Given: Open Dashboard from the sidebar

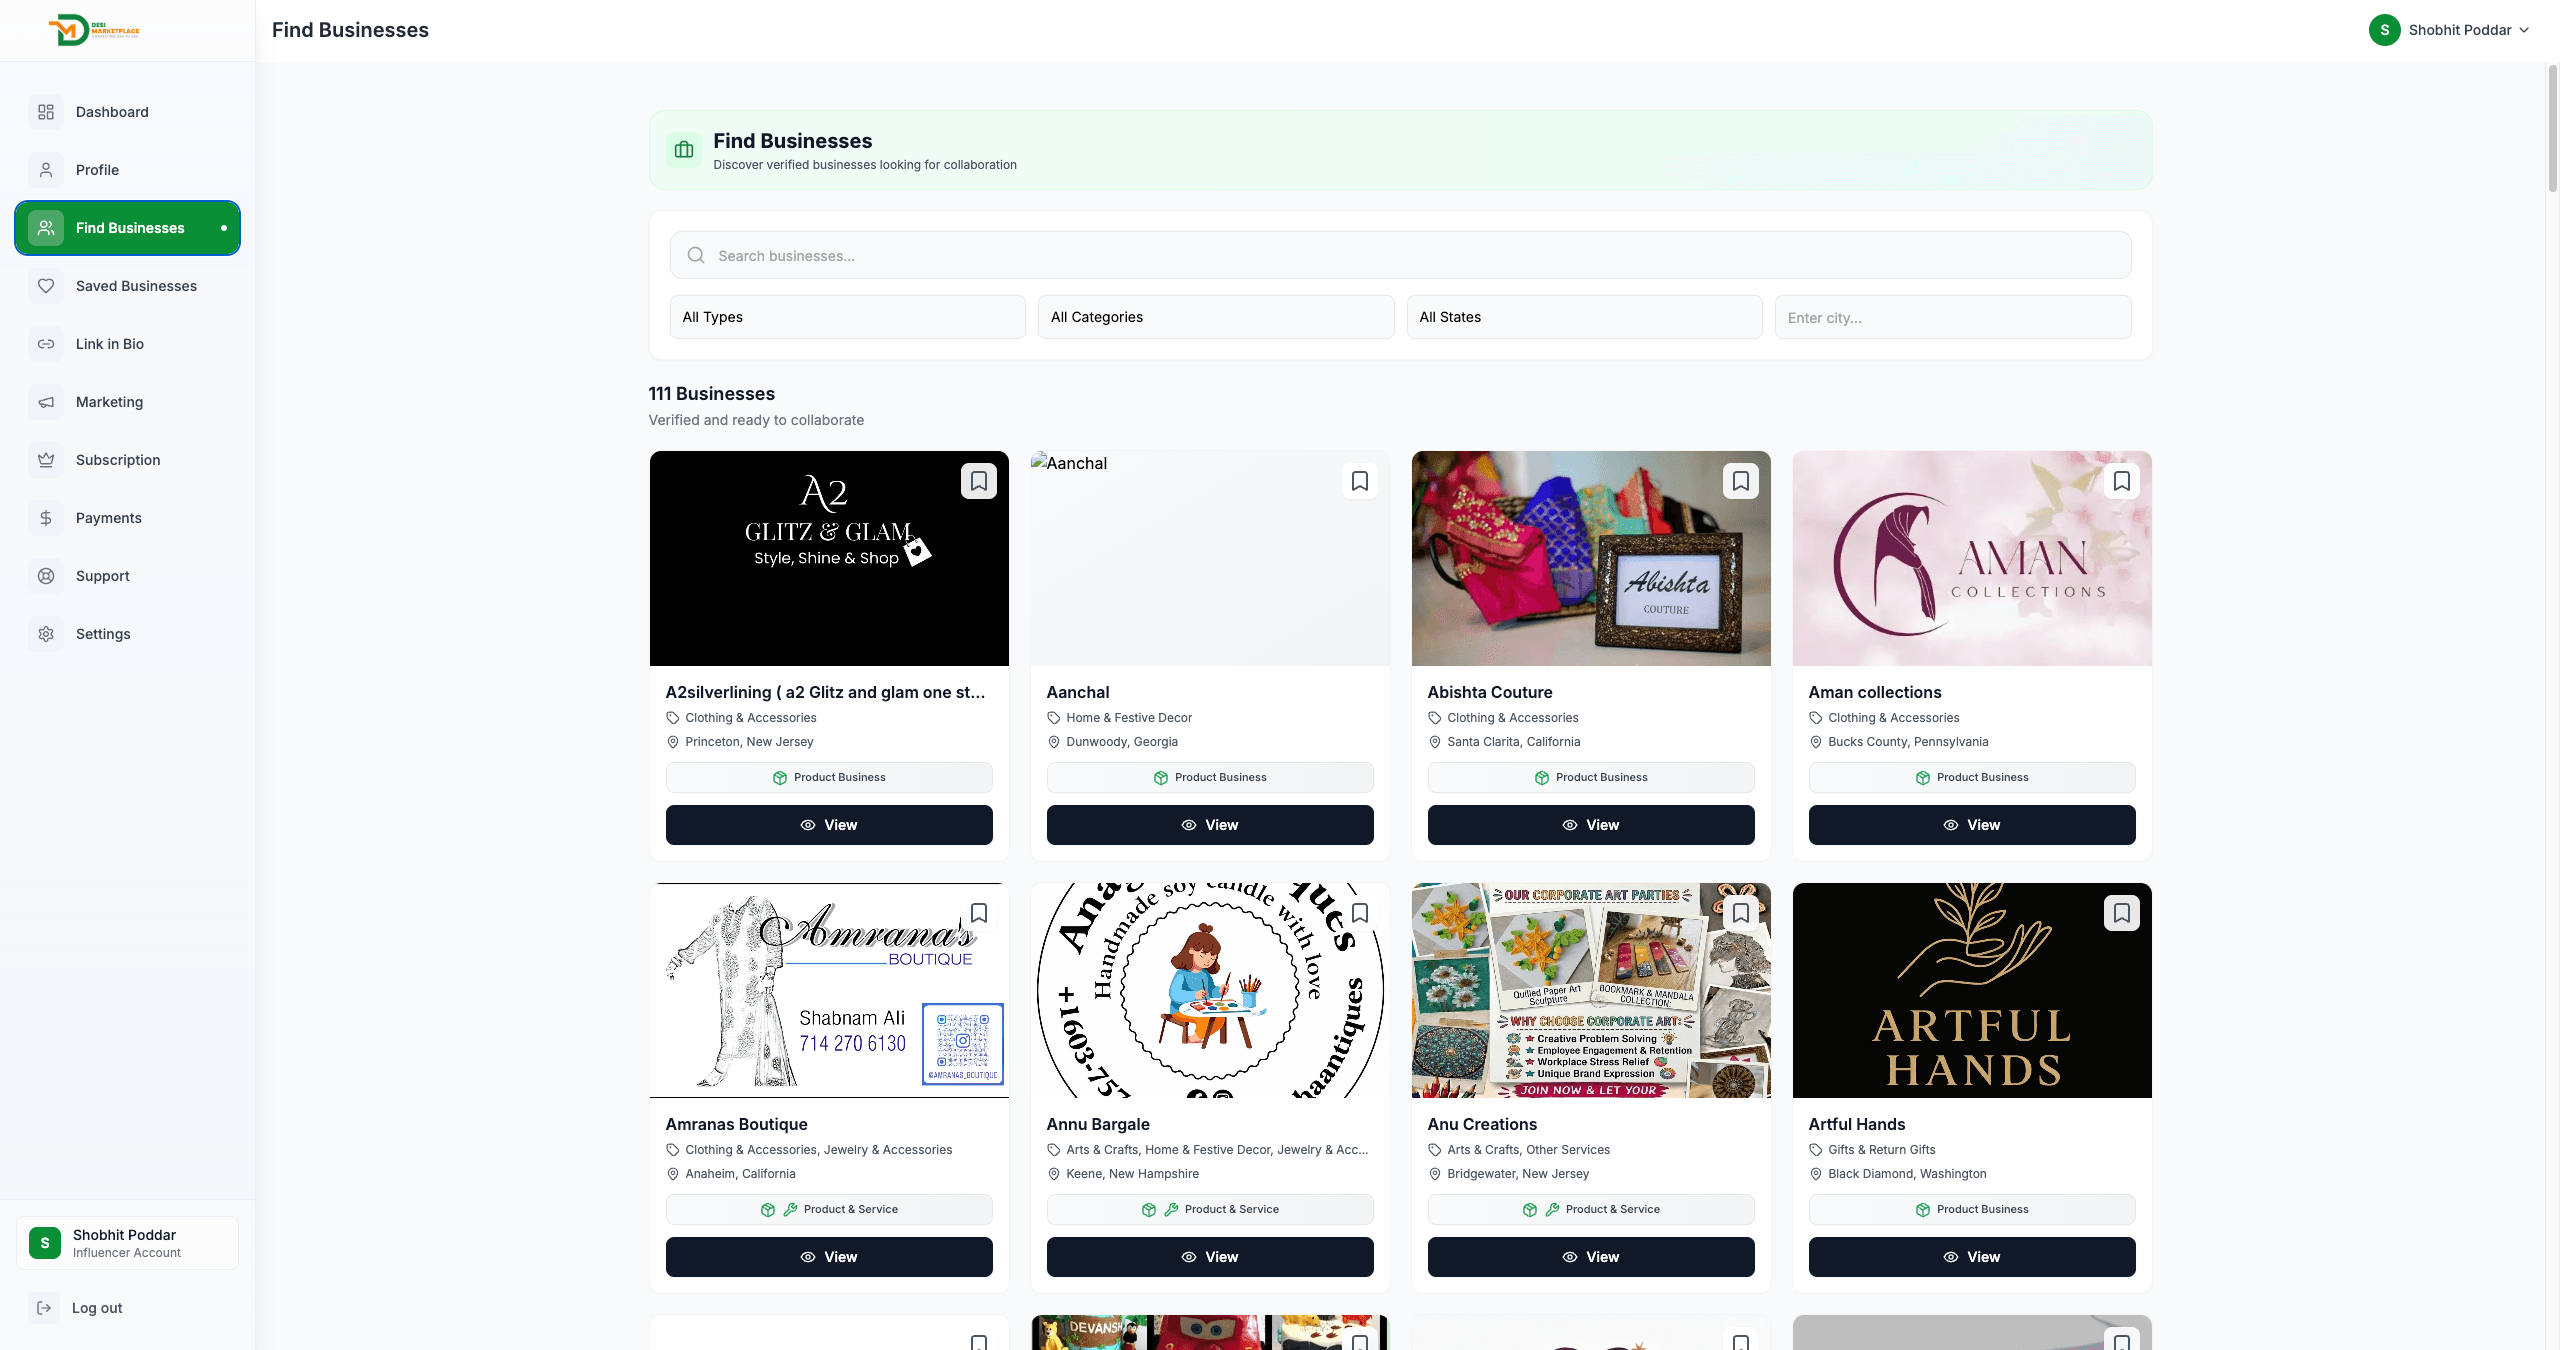Looking at the screenshot, I should (x=128, y=112).
